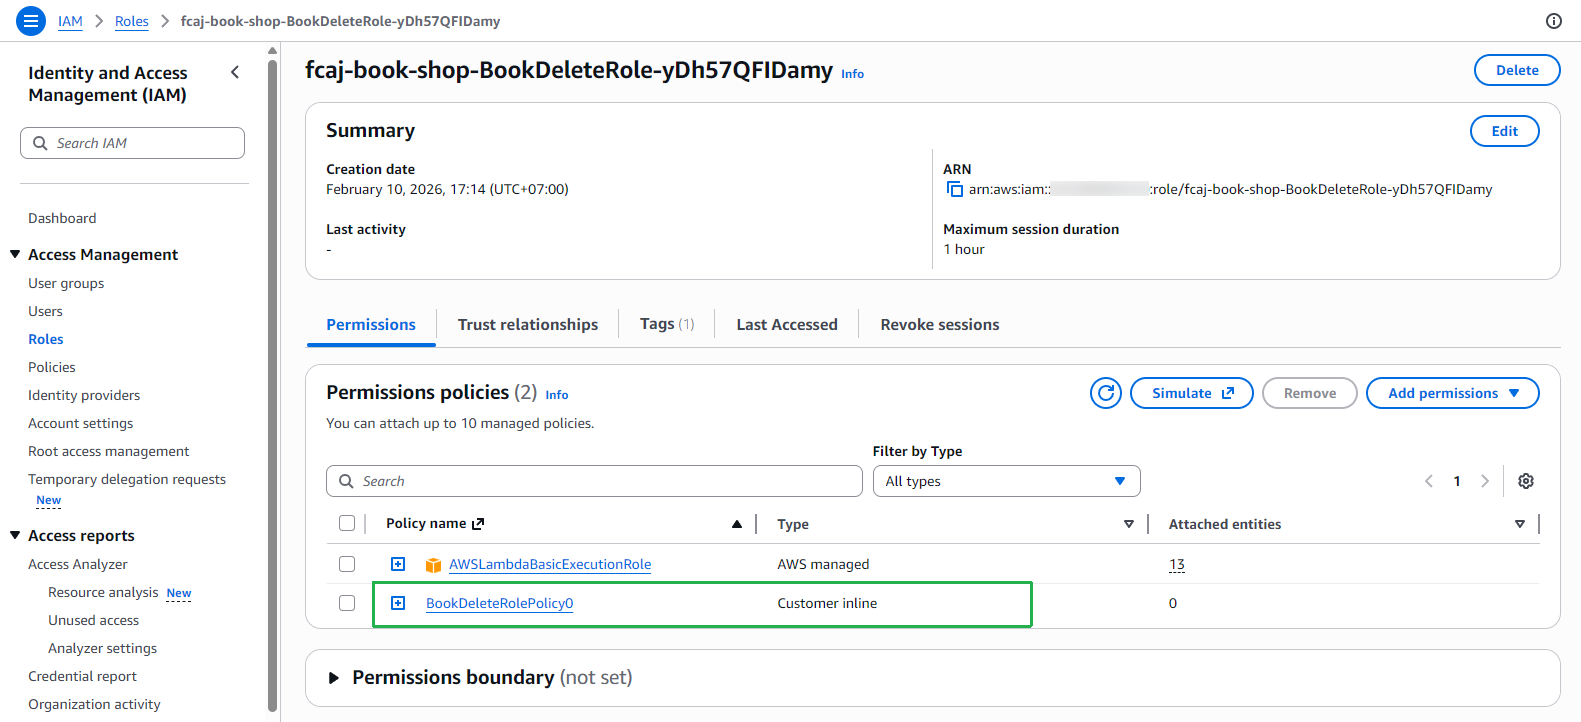Expand BookDeleteRolePolicy0 policy details
The image size is (1581, 722).
pos(398,603)
